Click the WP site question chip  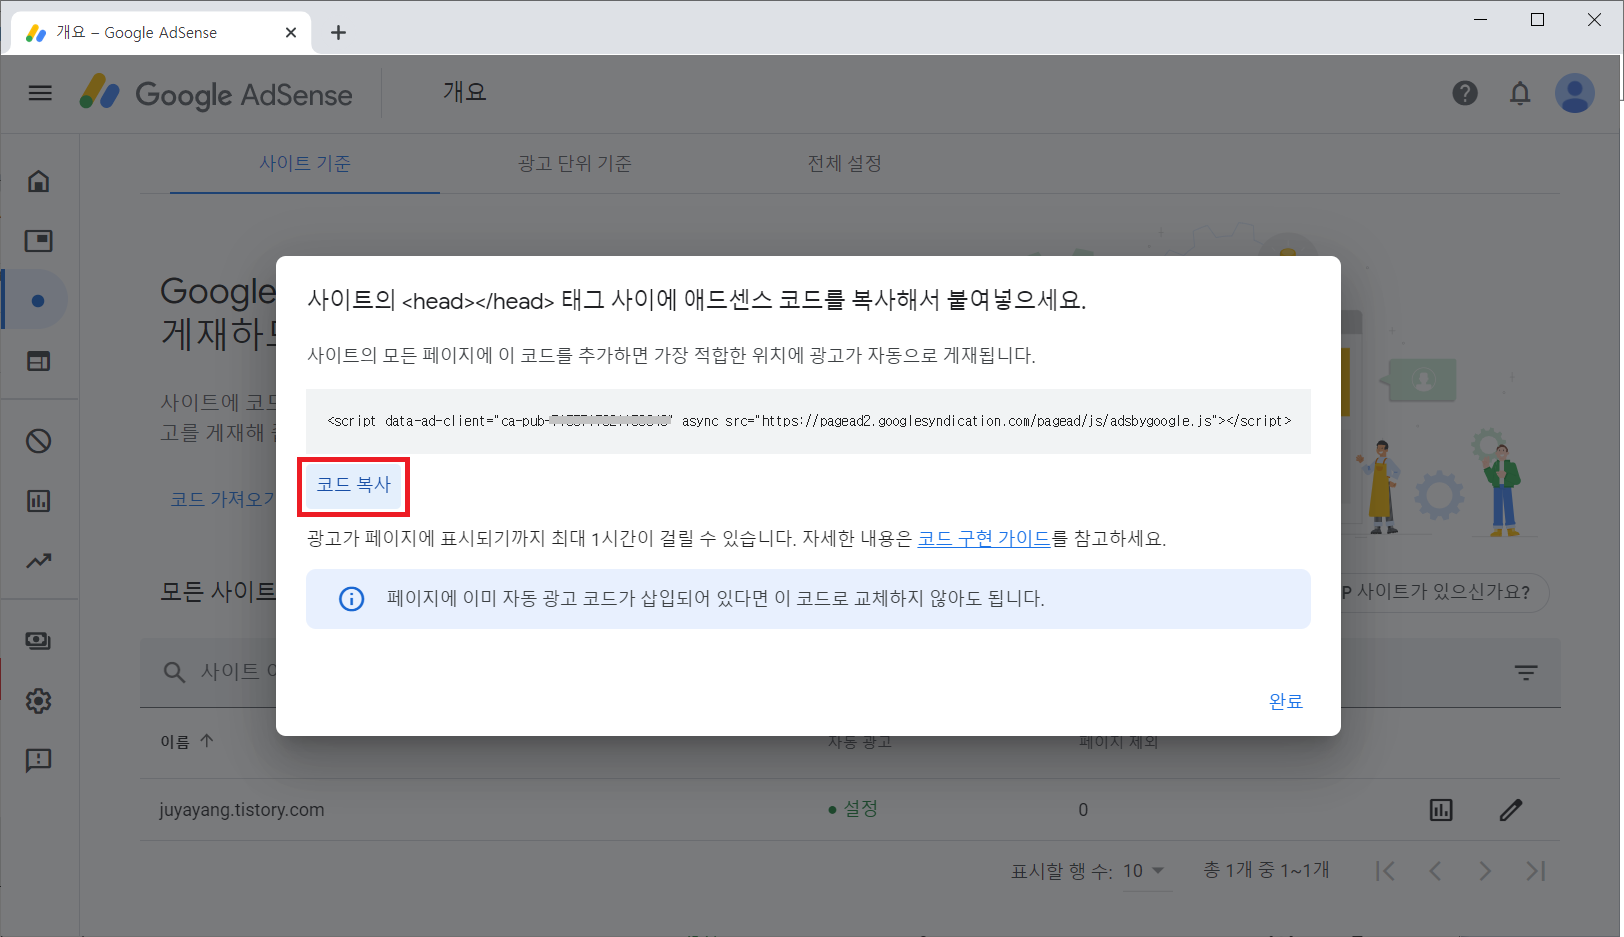(1445, 592)
